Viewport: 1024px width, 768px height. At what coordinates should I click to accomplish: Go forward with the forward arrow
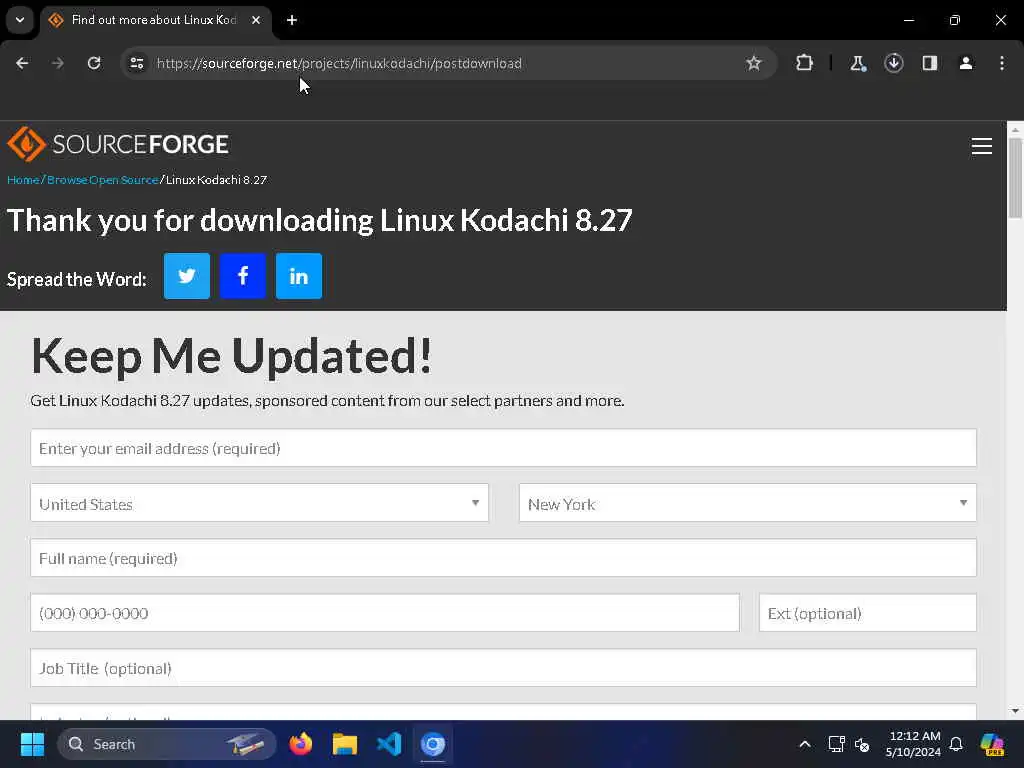pos(57,63)
